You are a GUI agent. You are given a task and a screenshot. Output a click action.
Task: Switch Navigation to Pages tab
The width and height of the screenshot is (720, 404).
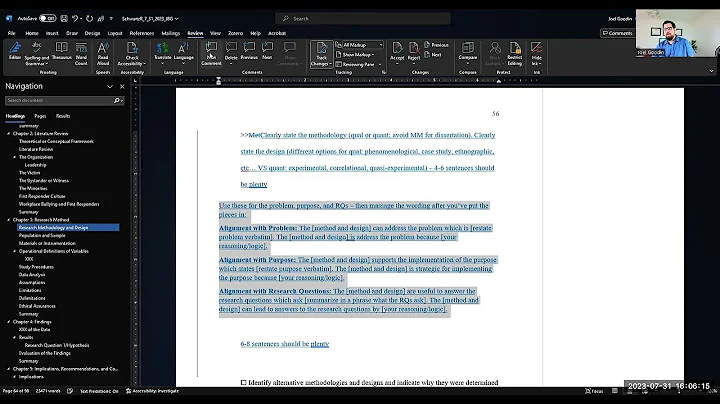[x=40, y=116]
